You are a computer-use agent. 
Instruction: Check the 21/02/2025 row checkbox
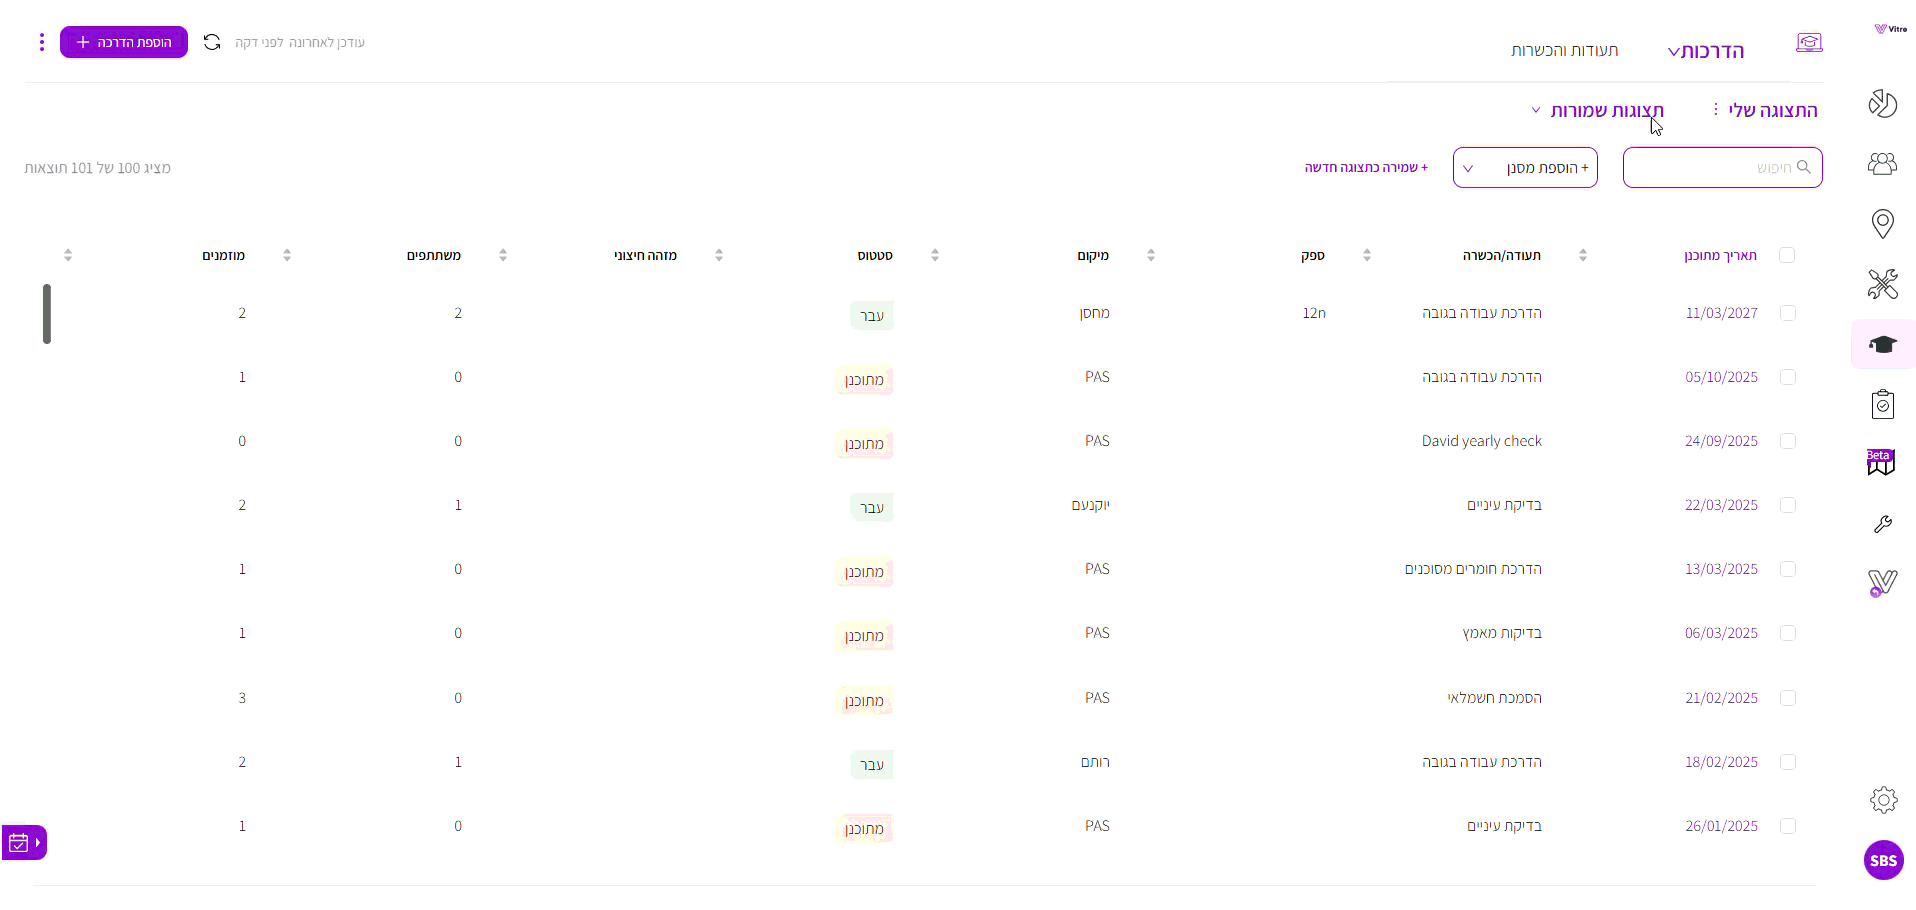click(1788, 698)
